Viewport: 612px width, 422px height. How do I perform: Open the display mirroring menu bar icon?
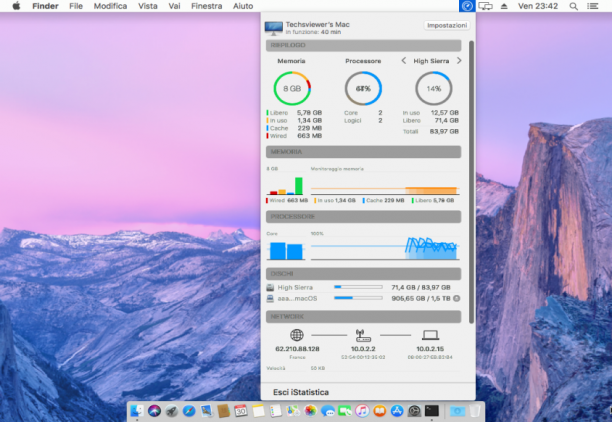click(x=485, y=6)
